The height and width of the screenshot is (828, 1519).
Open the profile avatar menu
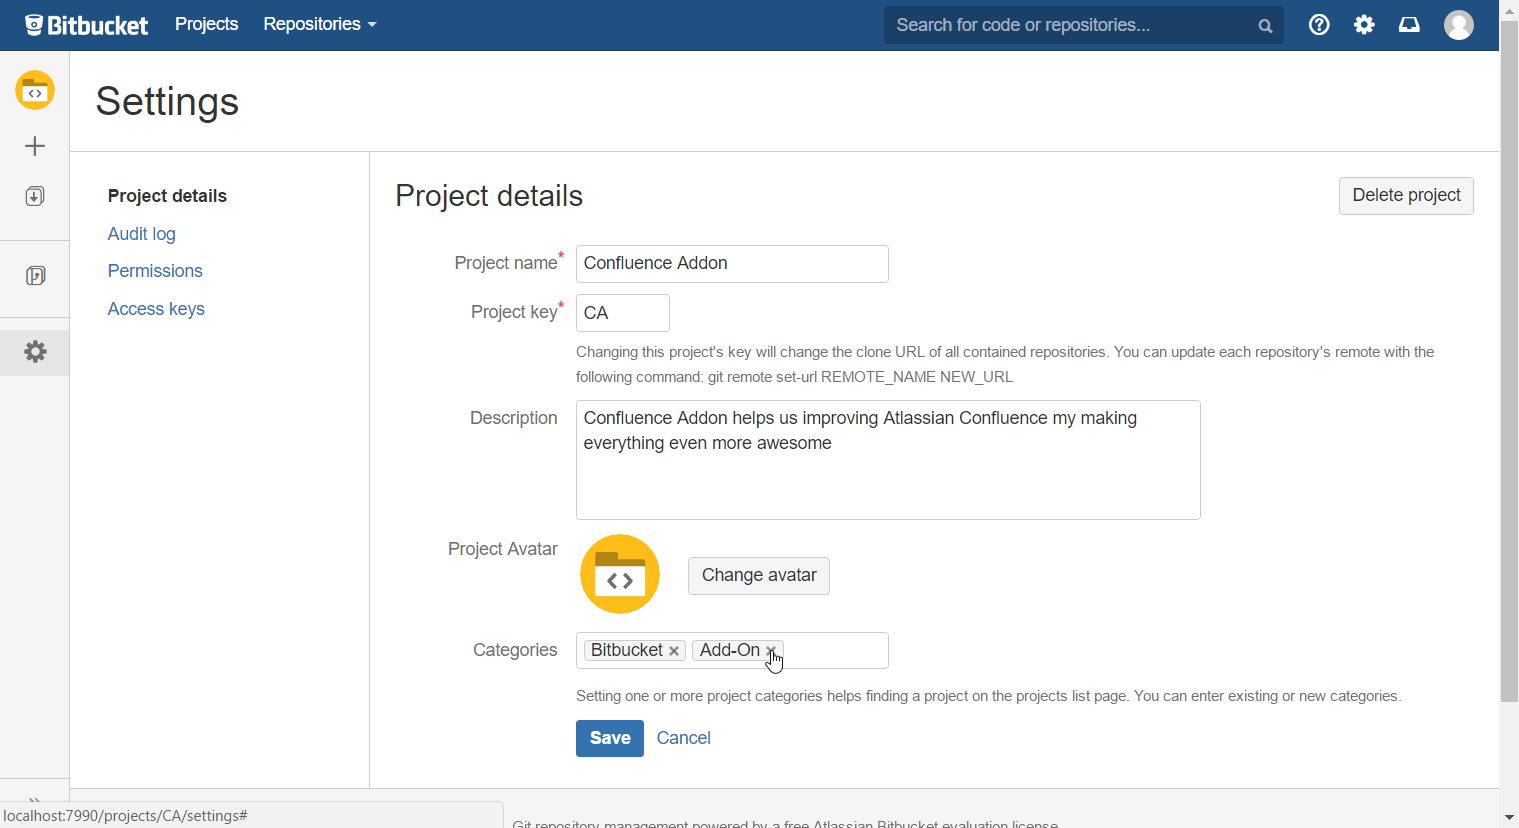point(1458,24)
